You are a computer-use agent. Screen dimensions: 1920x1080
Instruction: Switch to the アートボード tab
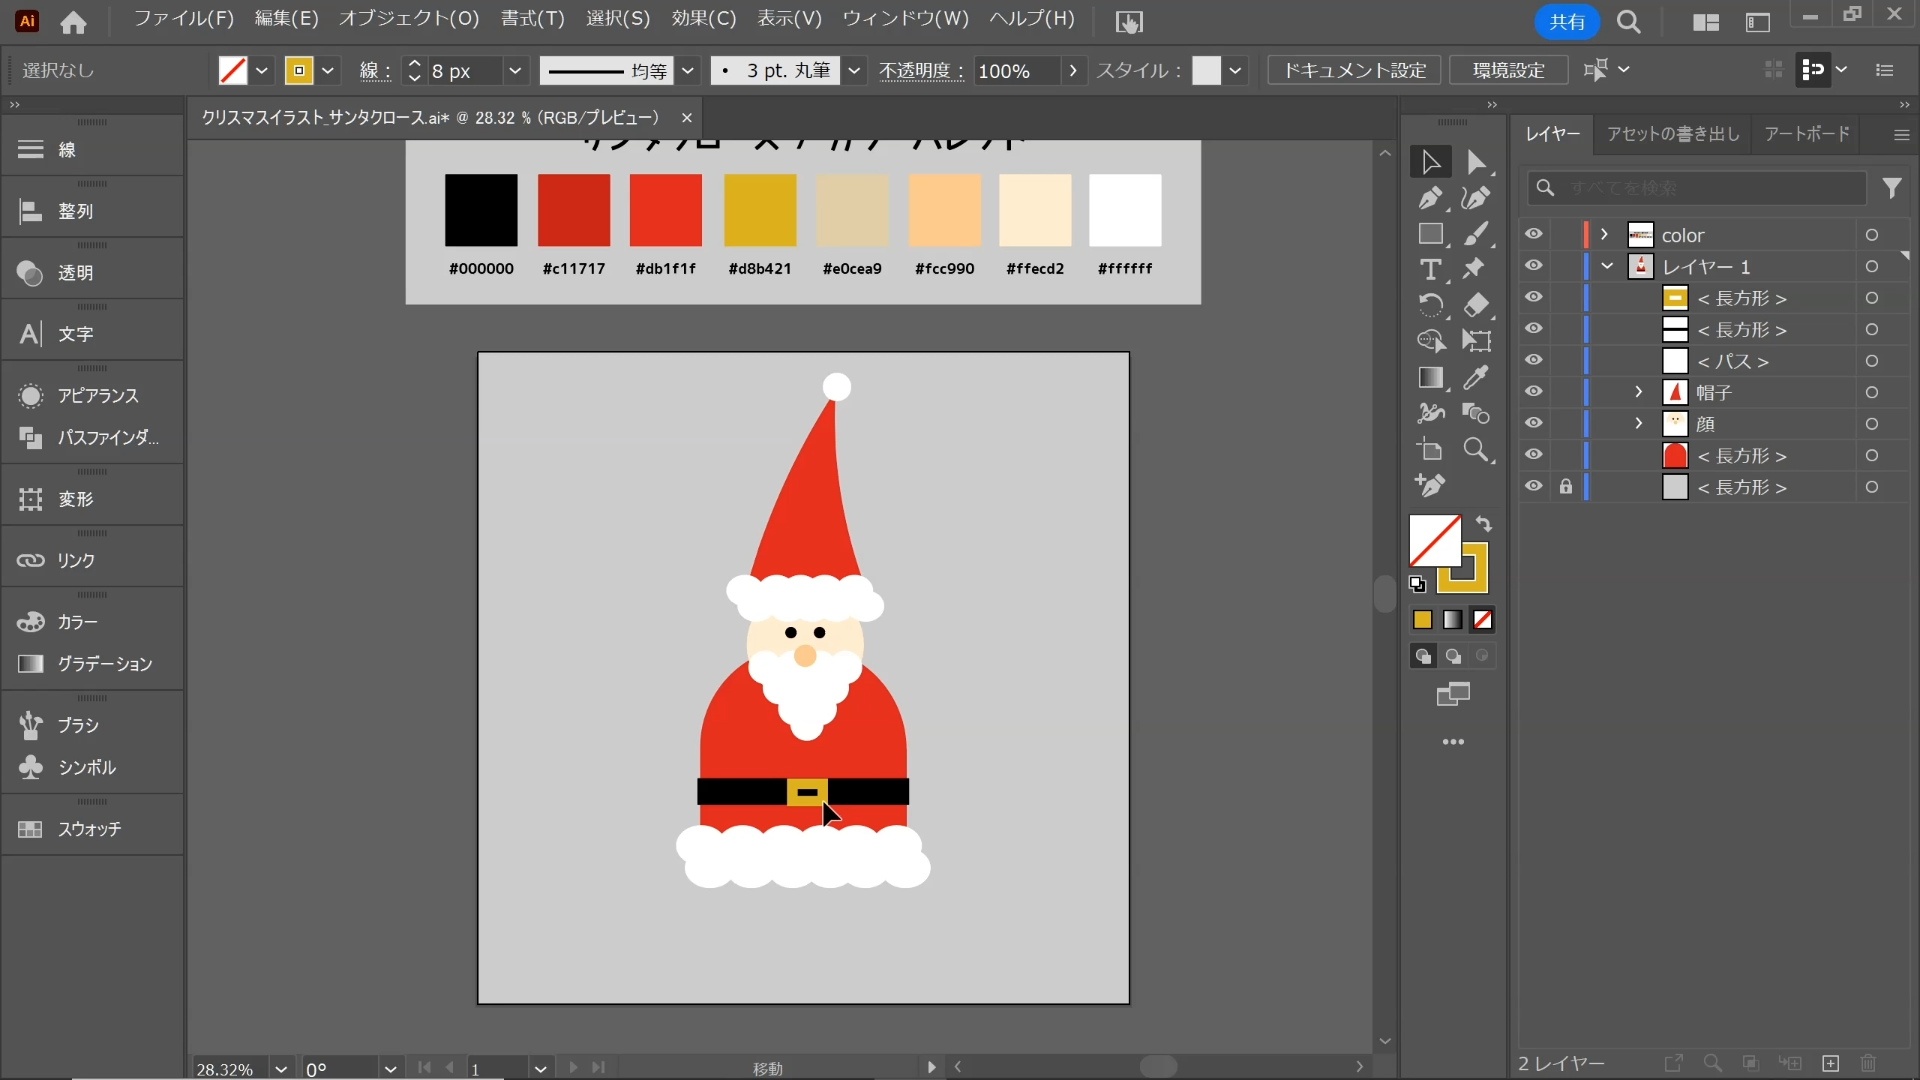tap(1807, 134)
